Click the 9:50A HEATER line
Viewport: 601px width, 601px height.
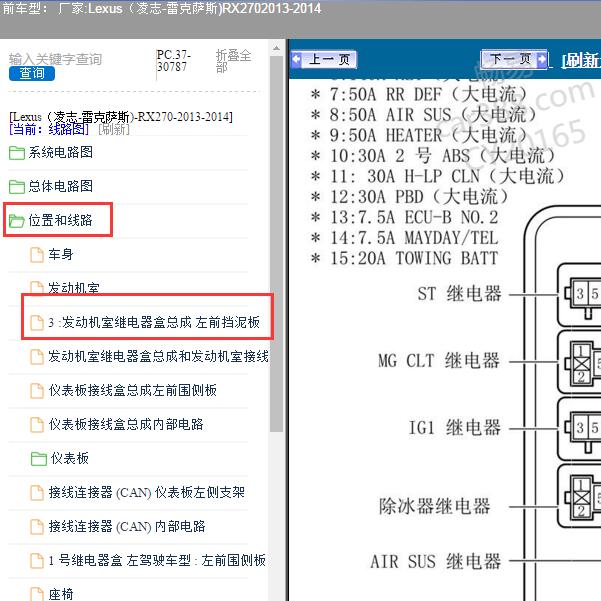pos(419,135)
